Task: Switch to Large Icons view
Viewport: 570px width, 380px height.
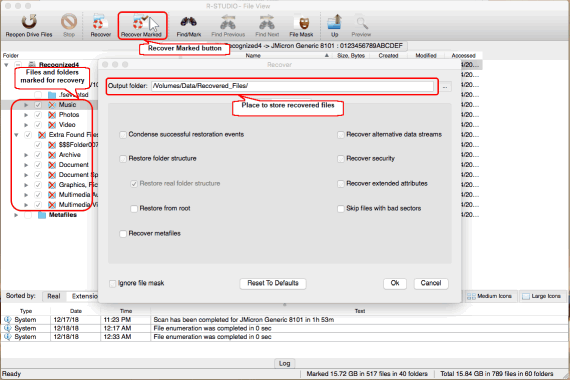Action: pos(542,296)
